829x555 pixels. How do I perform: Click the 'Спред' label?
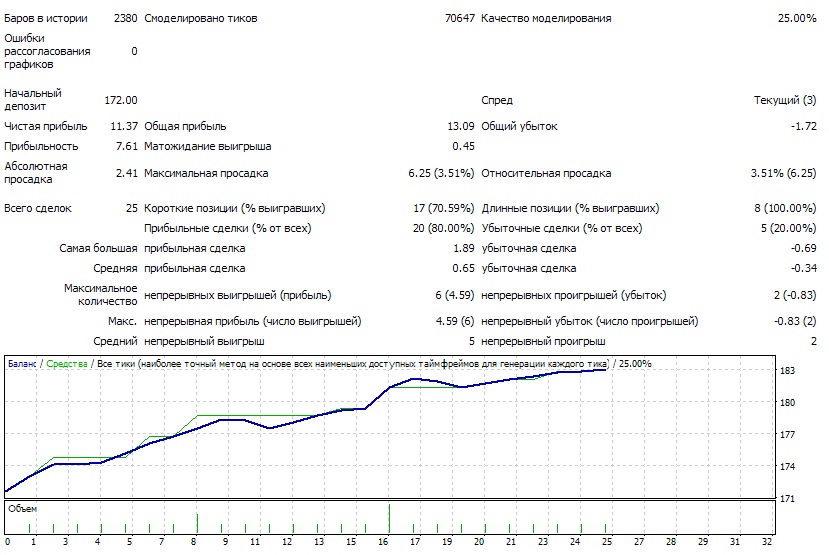pos(497,100)
